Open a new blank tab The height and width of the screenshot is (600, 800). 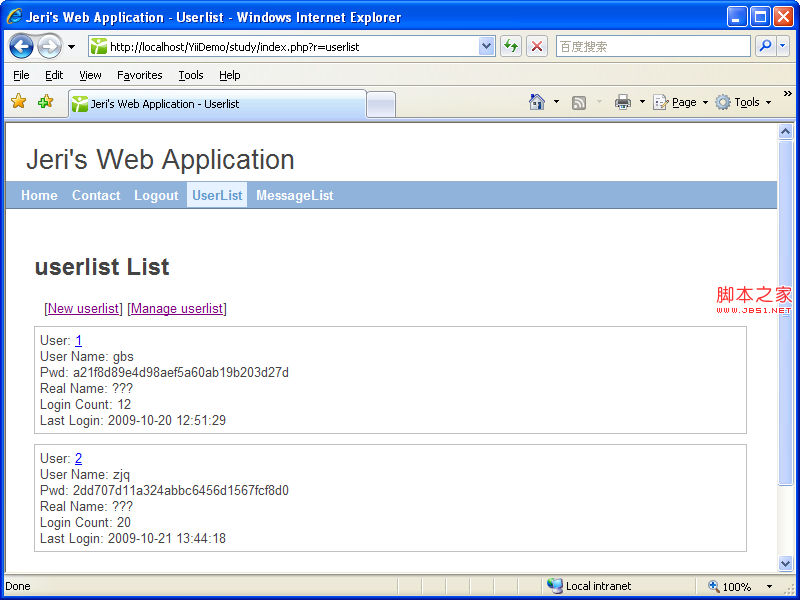tap(381, 105)
